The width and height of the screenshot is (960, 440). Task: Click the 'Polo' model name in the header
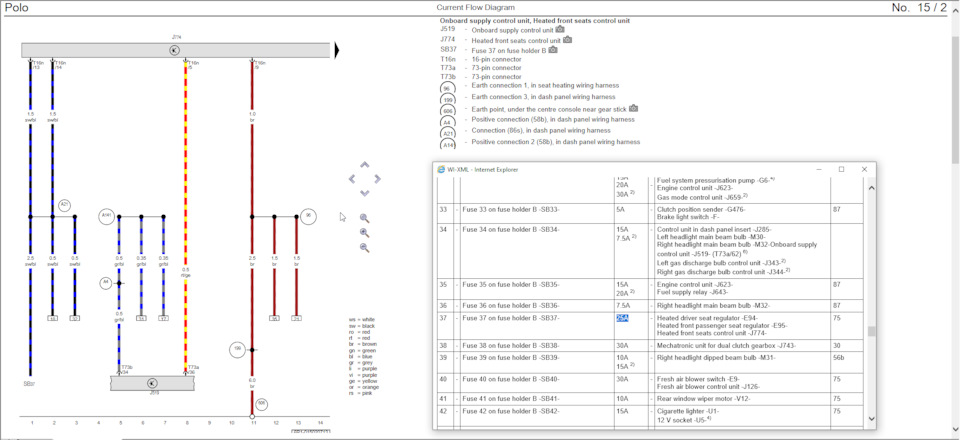(17, 7)
